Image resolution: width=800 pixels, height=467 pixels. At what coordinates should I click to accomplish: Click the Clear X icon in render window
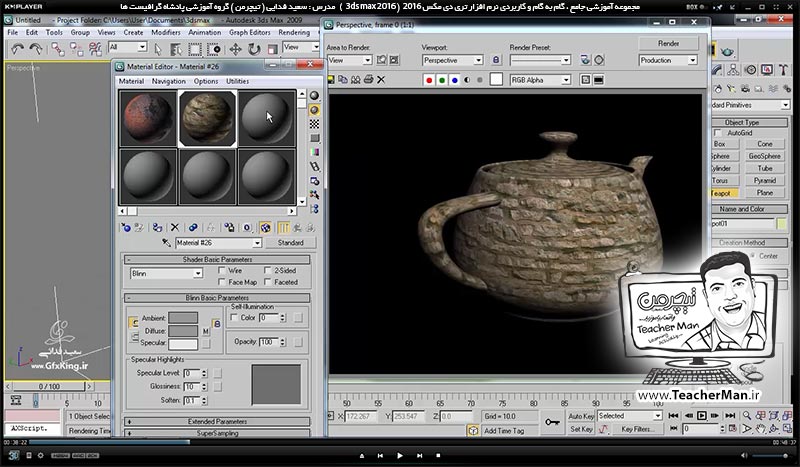pos(381,80)
